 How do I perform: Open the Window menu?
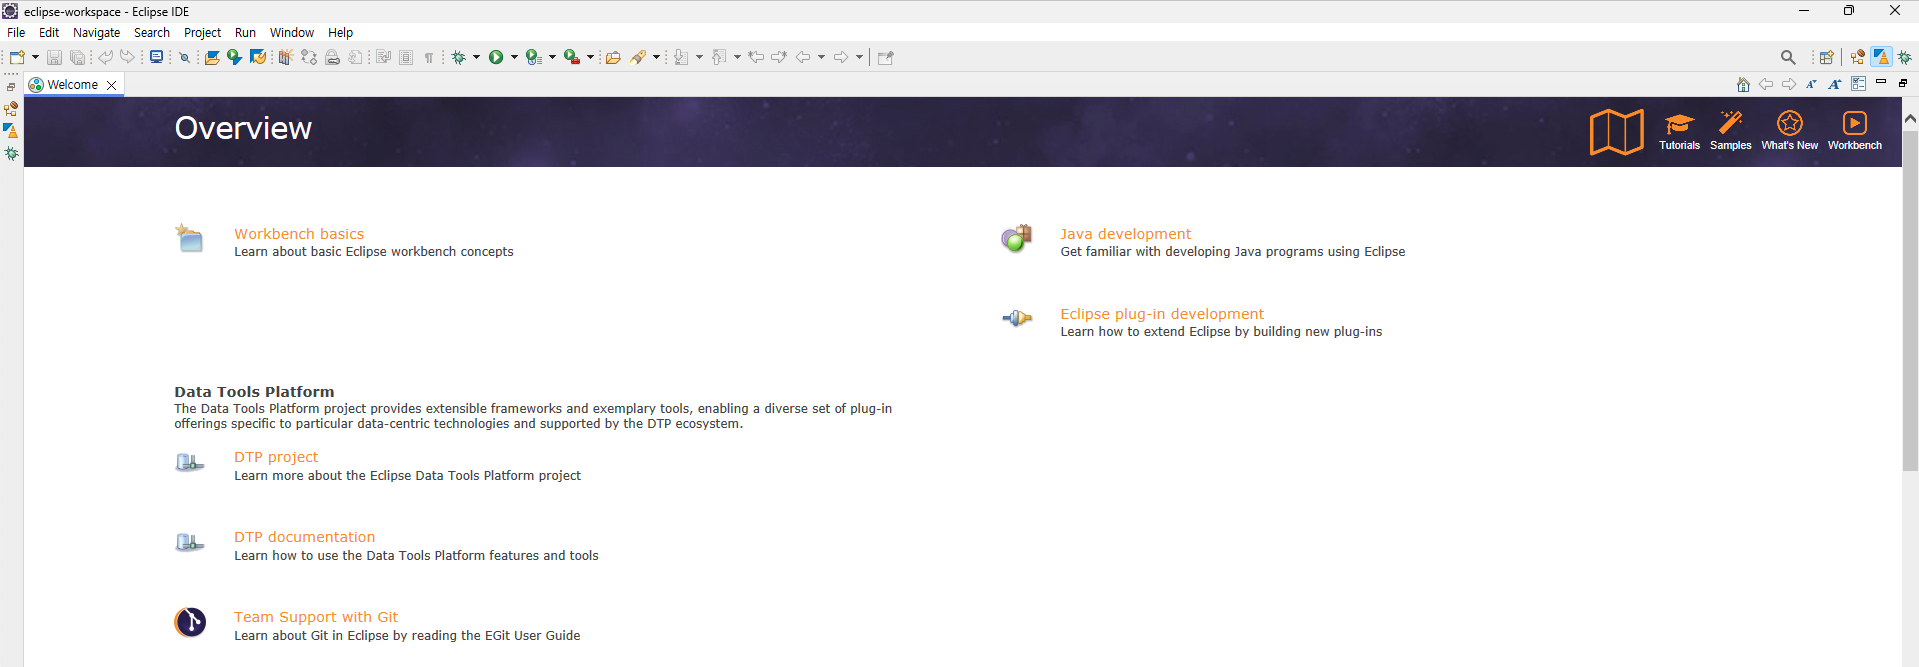291,32
